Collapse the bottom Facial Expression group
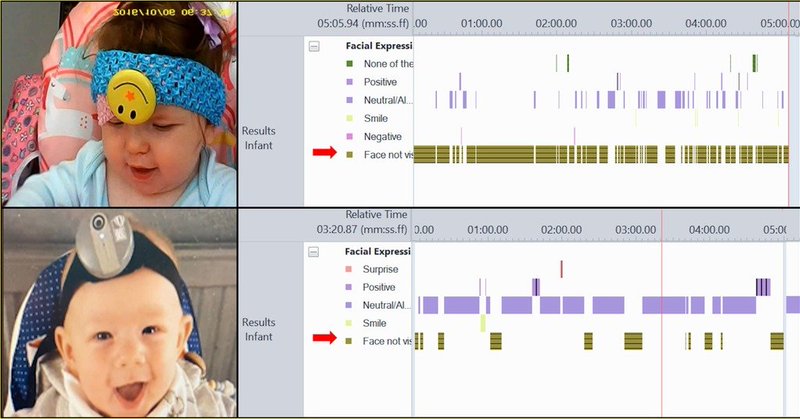 click(x=313, y=252)
